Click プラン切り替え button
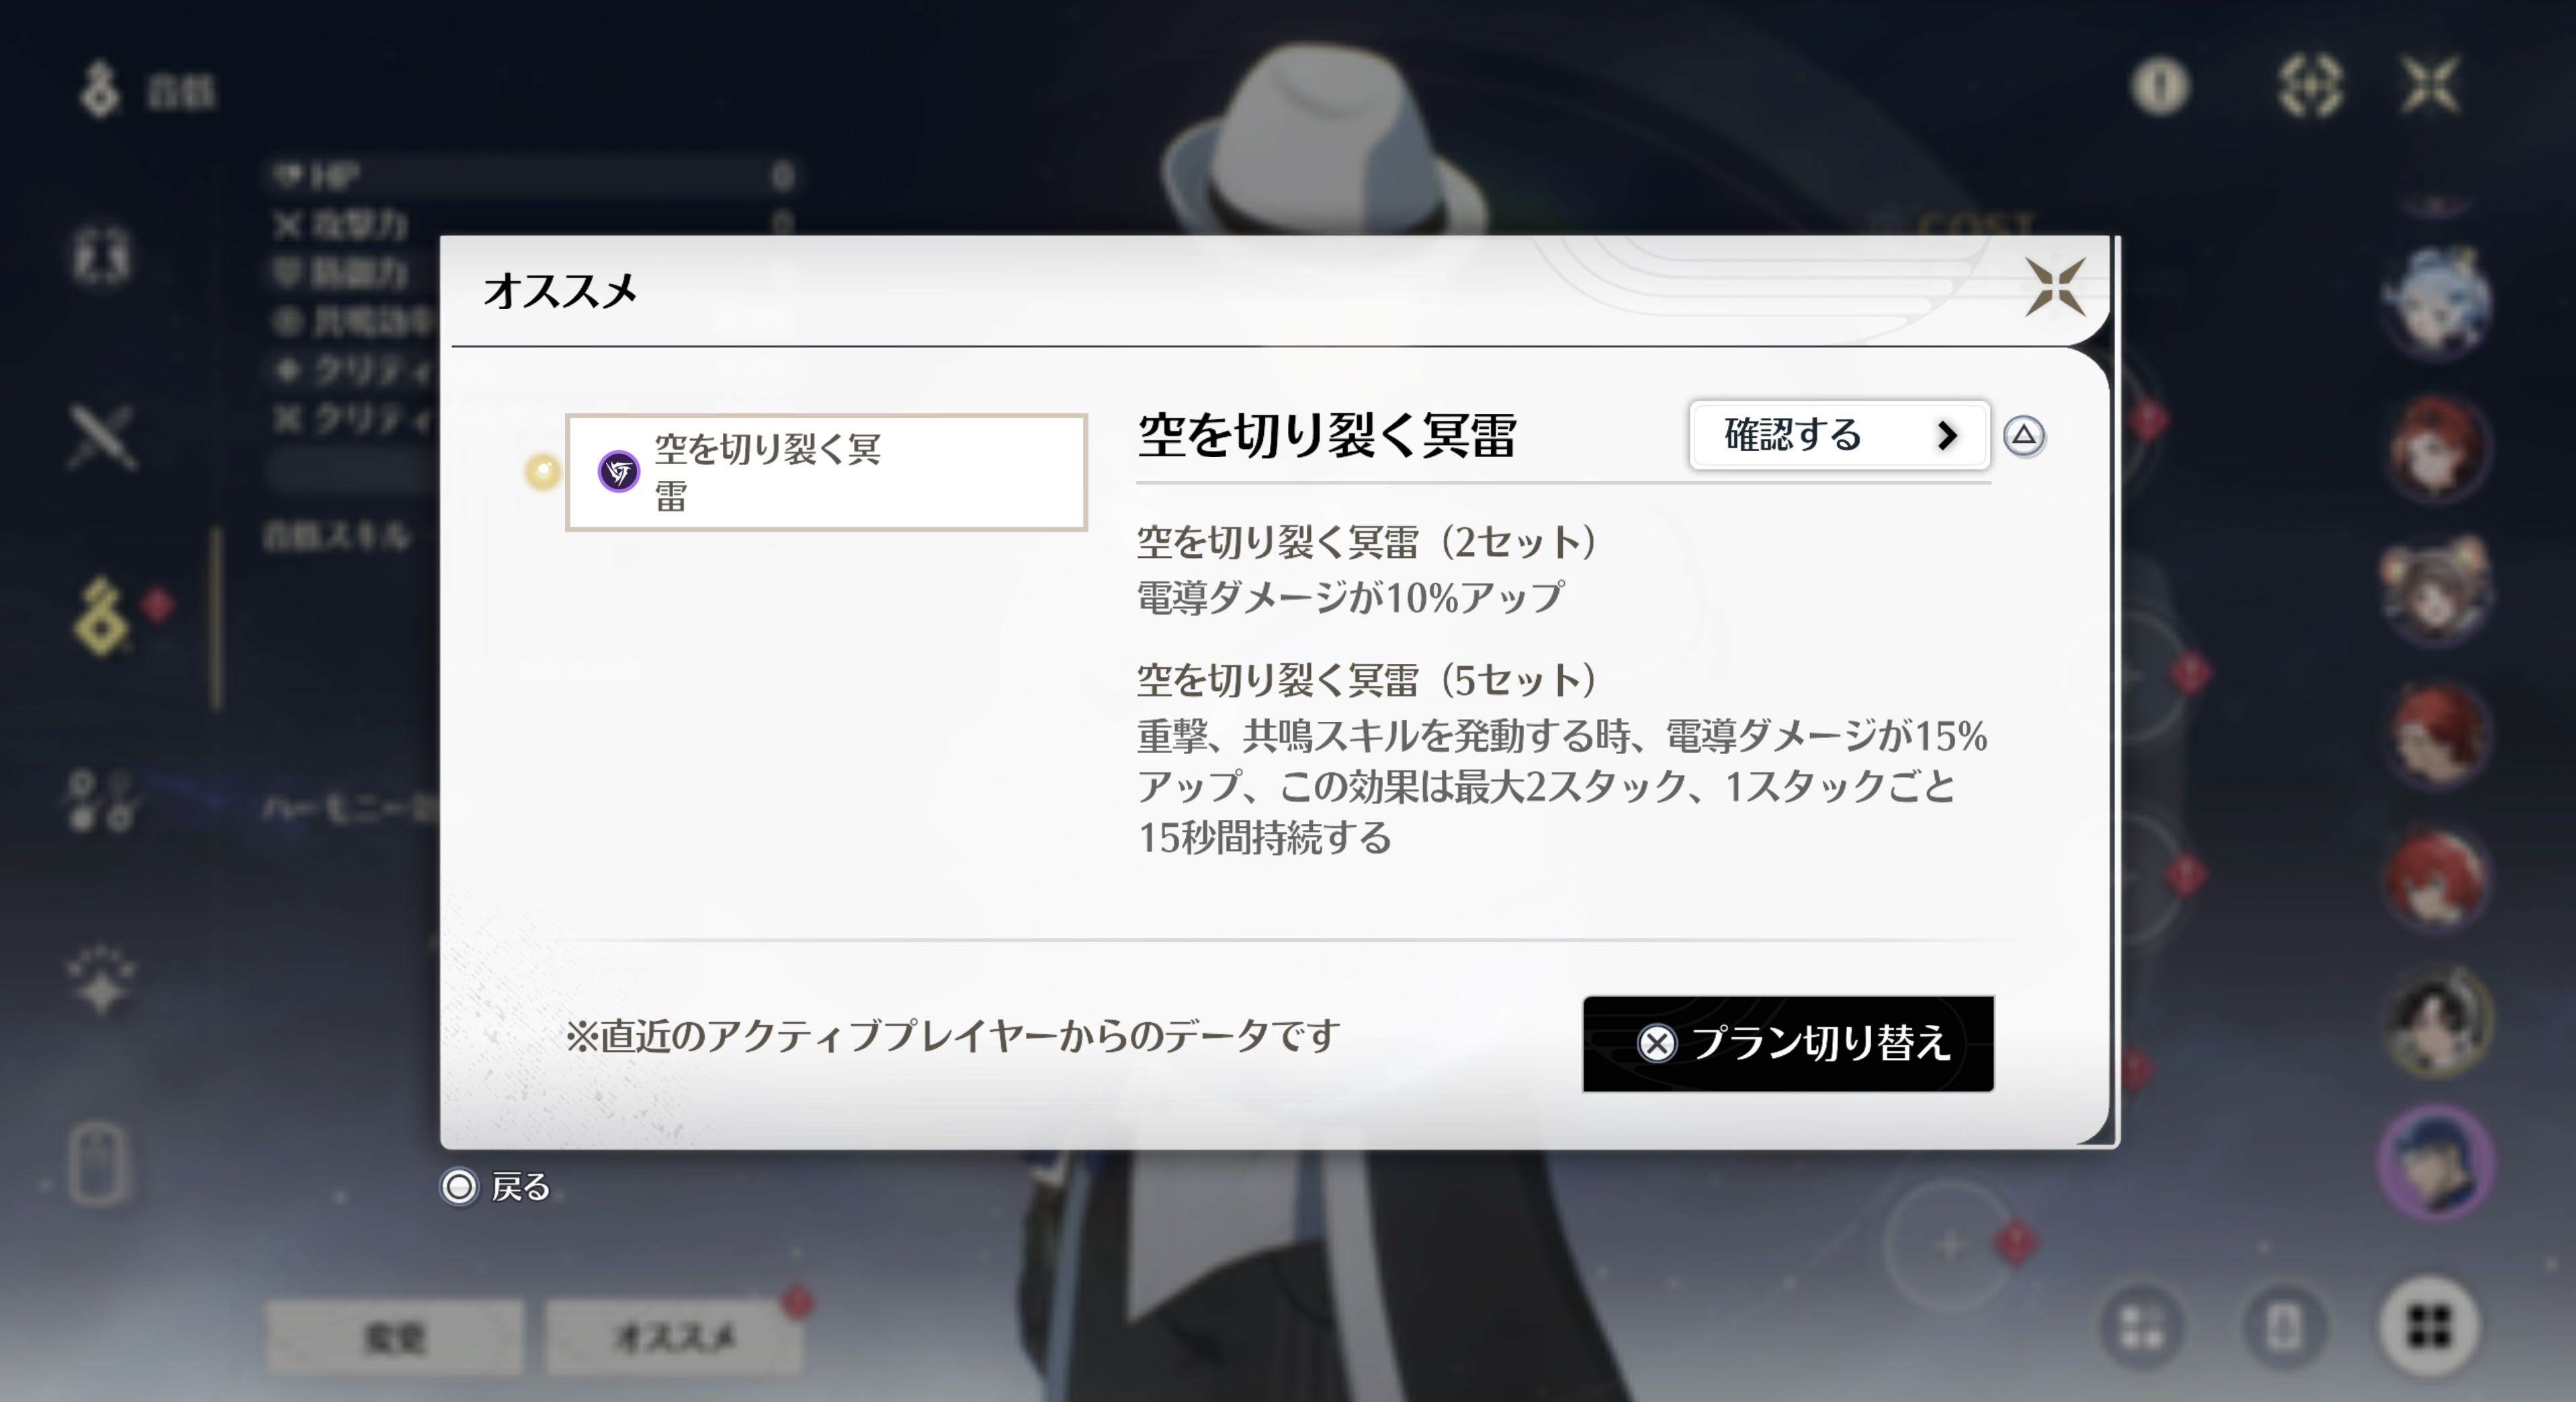This screenshot has height=1402, width=2576. pyautogui.click(x=1787, y=1043)
